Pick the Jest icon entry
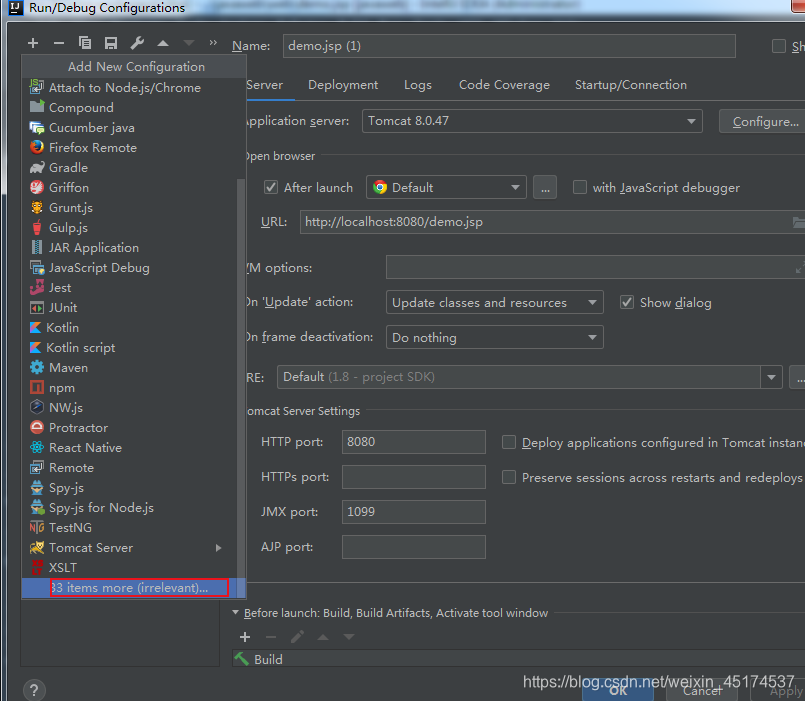 click(37, 288)
